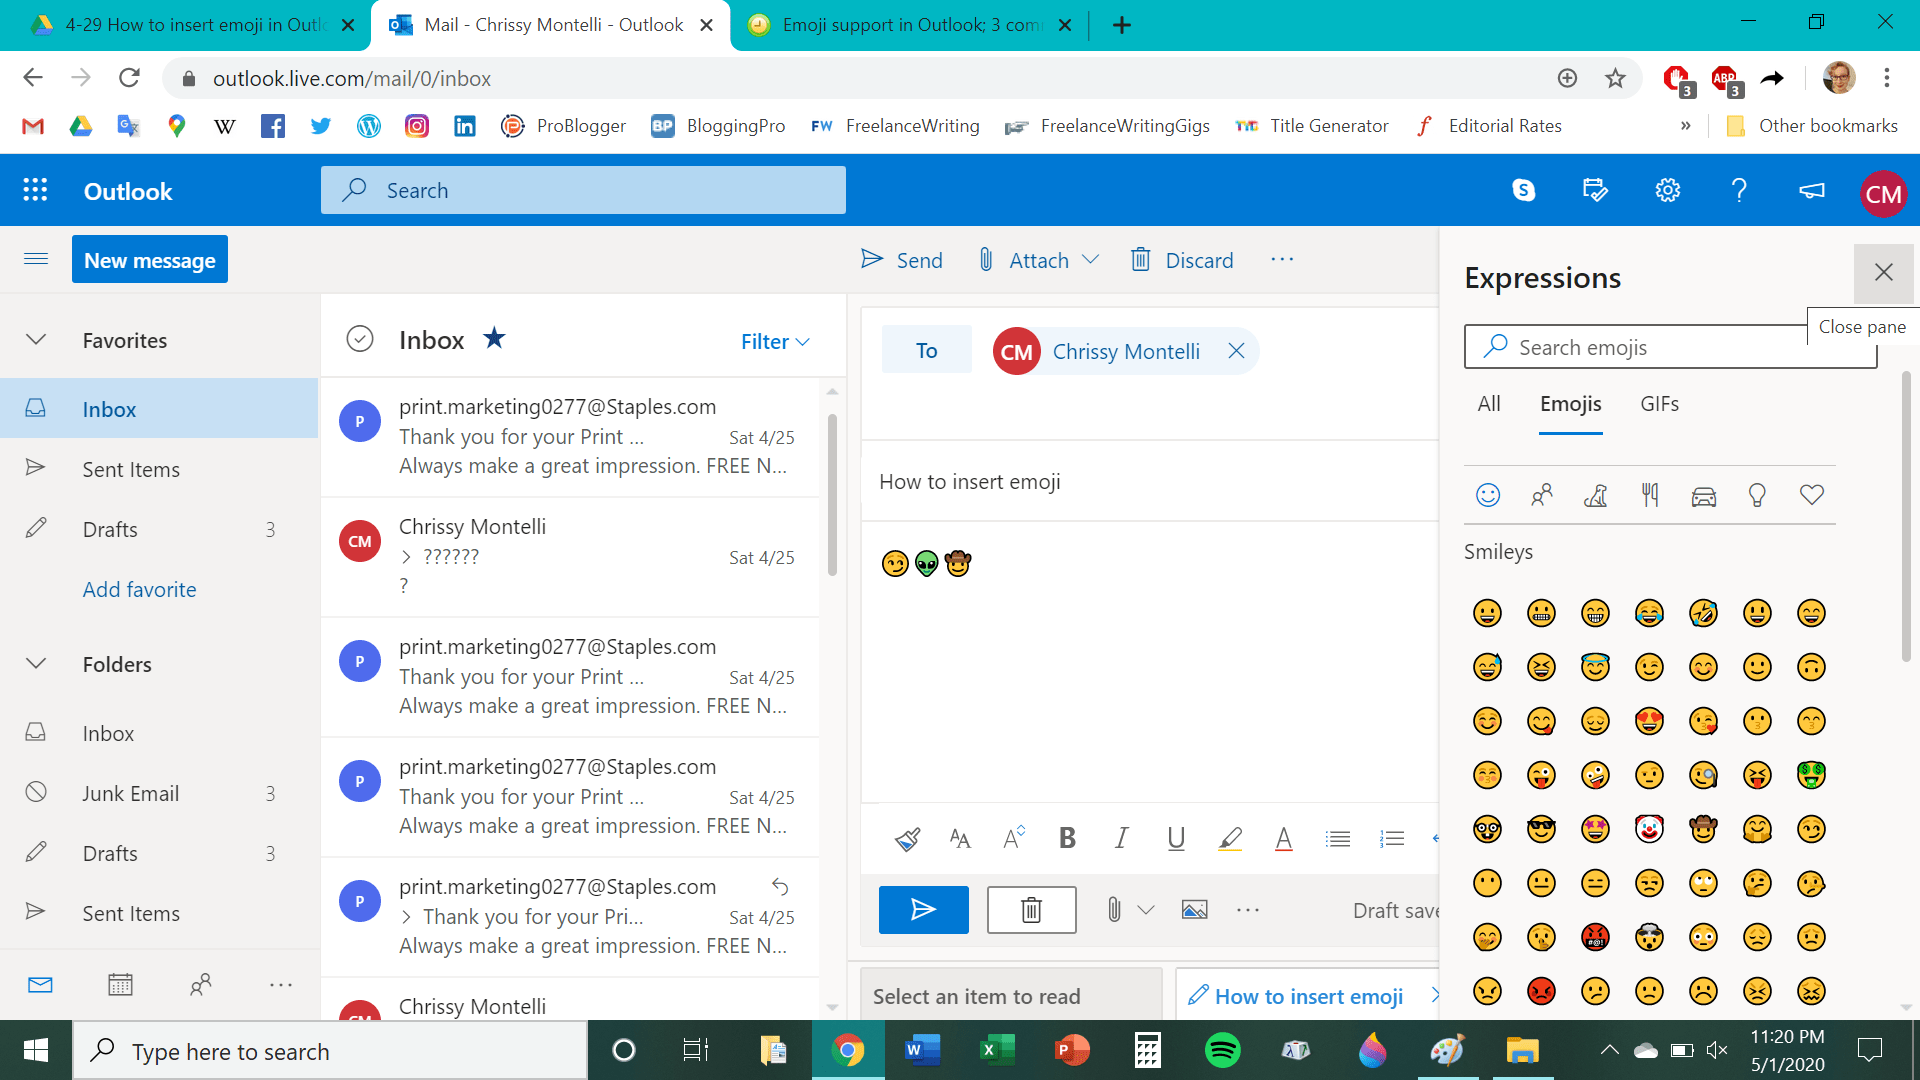The height and width of the screenshot is (1080, 1920).
Task: Click the Skype icon in Outlook header
Action: coord(1523,190)
